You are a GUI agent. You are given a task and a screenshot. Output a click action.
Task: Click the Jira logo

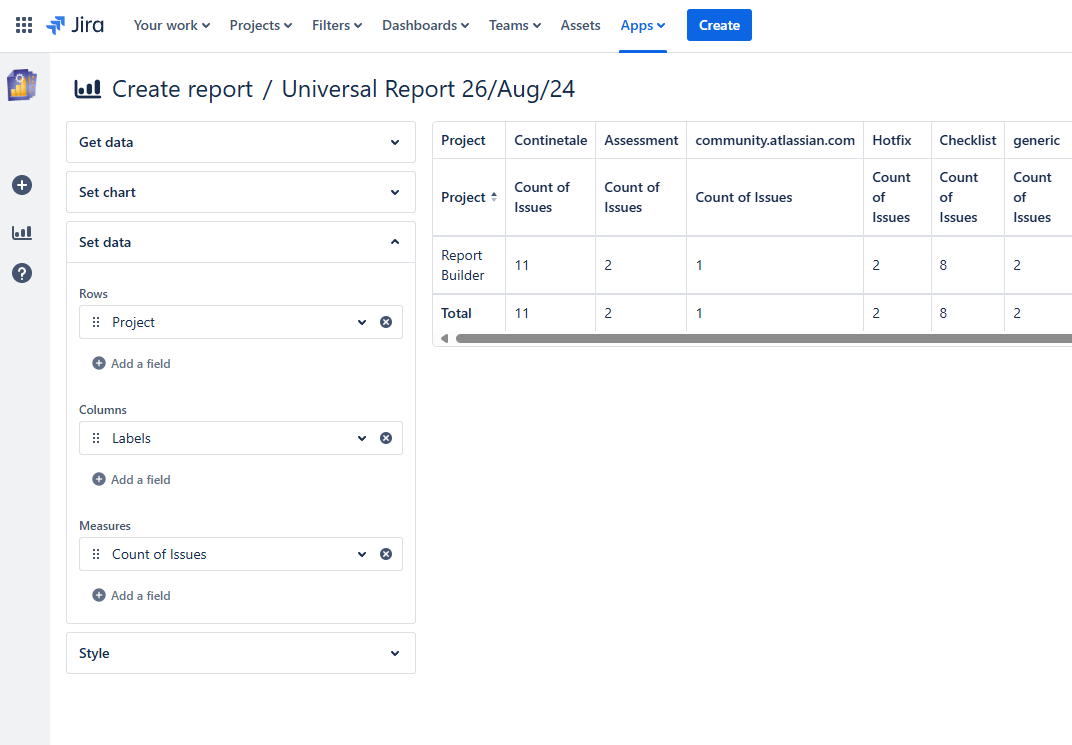75,25
